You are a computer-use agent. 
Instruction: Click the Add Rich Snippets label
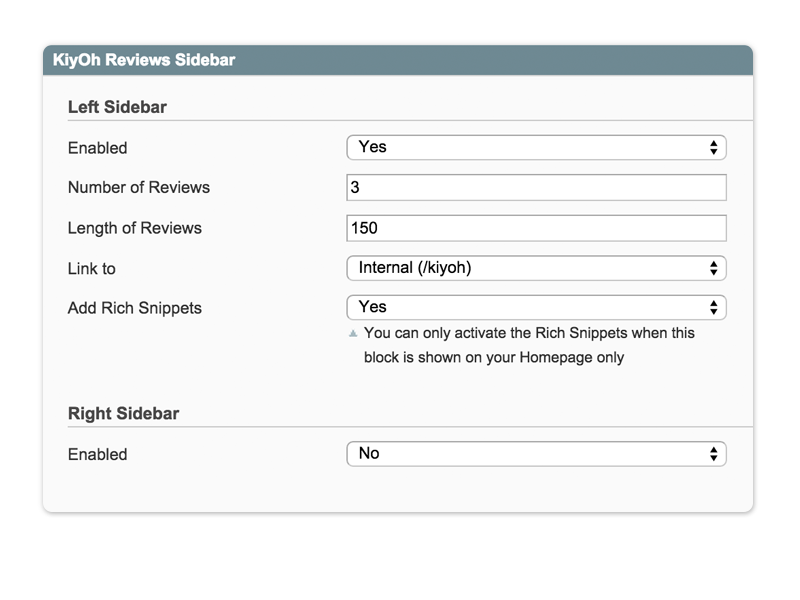(x=135, y=308)
